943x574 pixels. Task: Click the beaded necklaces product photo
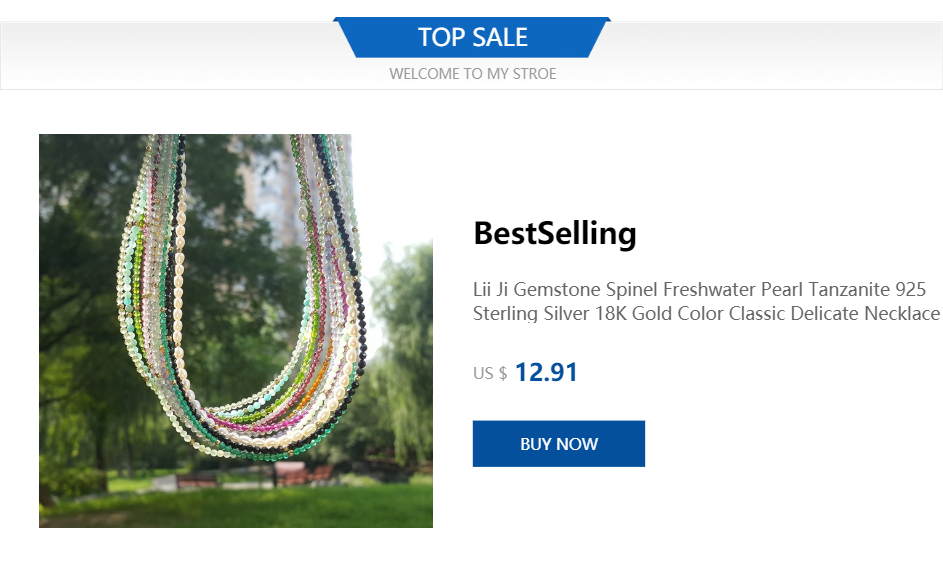pos(235,330)
